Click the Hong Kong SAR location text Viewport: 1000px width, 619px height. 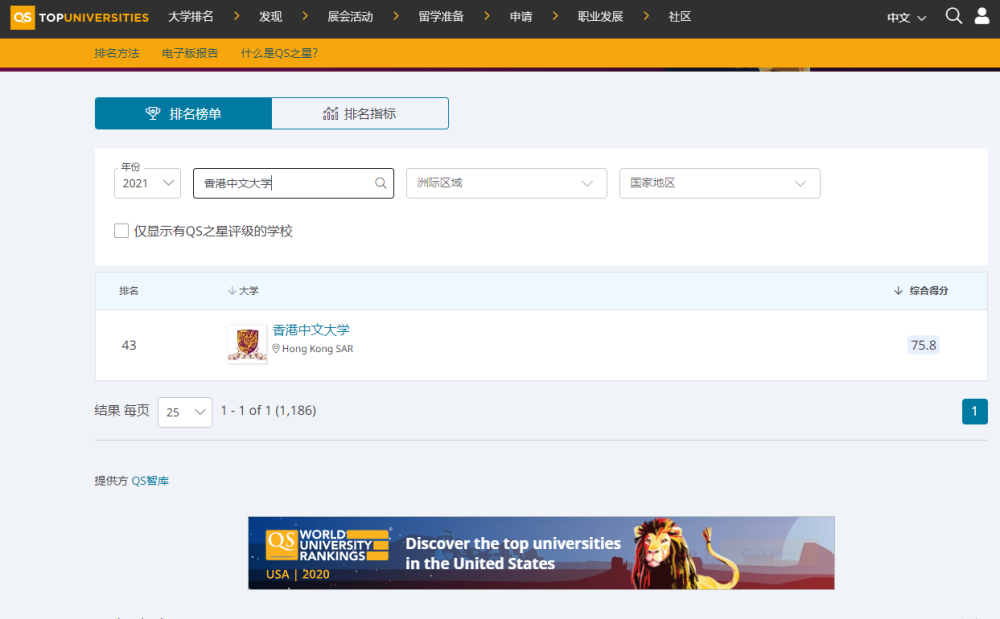[x=318, y=349]
